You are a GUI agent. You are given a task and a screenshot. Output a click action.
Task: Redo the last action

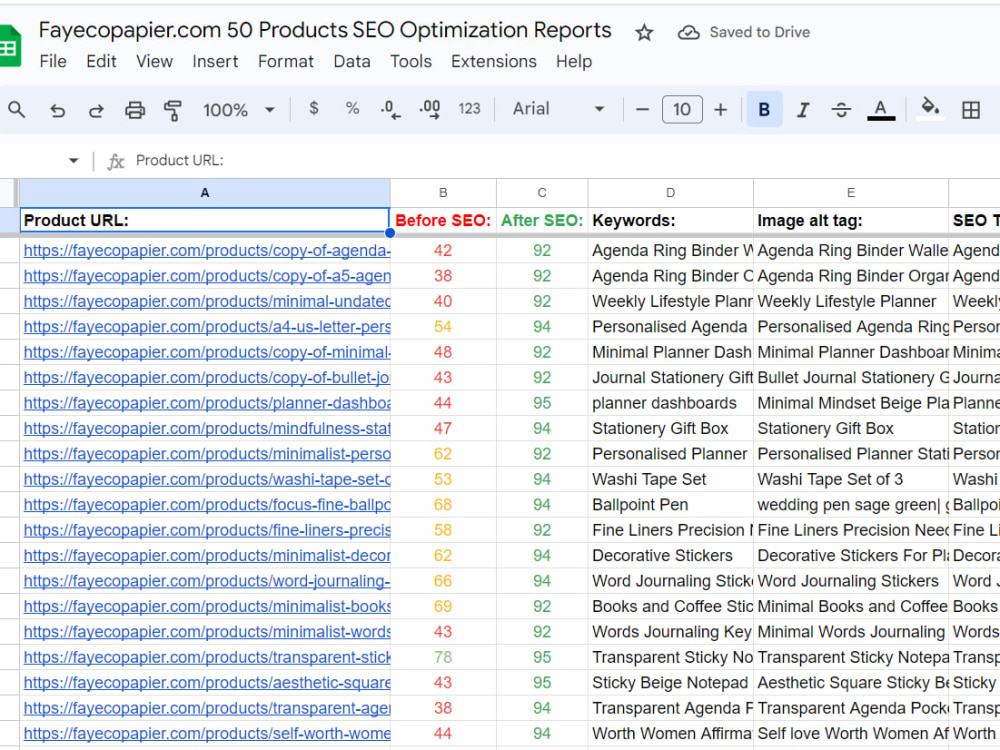pyautogui.click(x=96, y=110)
